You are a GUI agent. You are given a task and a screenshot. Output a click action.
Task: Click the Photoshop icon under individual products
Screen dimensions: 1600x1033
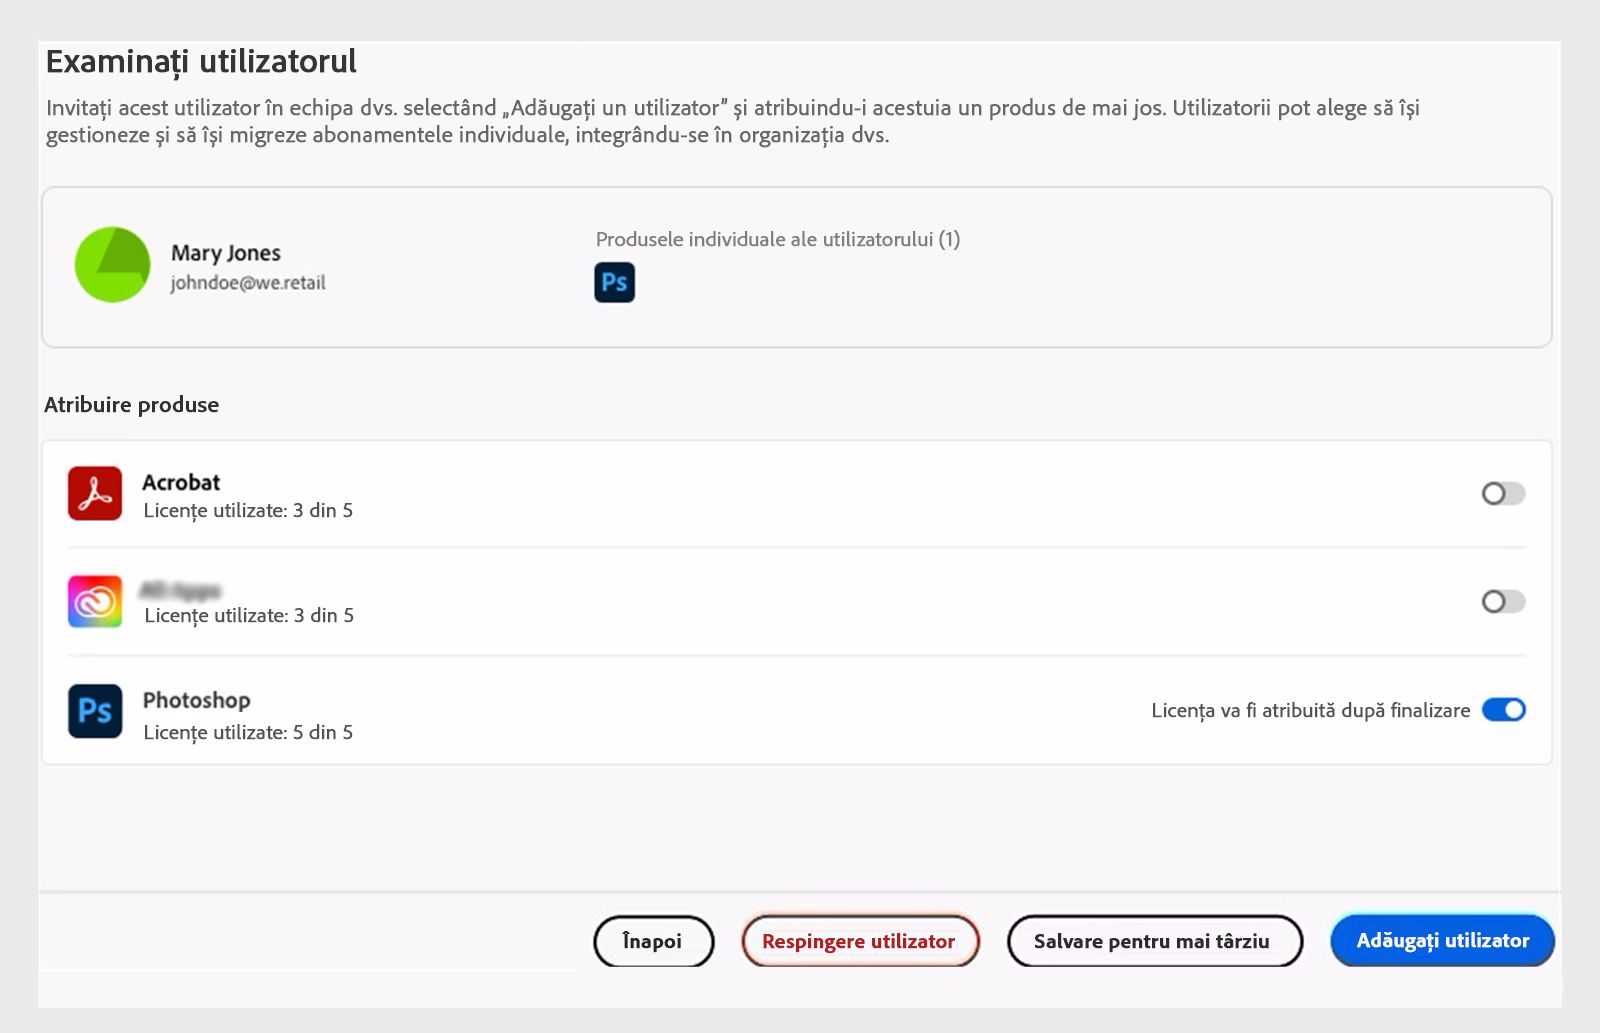point(614,283)
